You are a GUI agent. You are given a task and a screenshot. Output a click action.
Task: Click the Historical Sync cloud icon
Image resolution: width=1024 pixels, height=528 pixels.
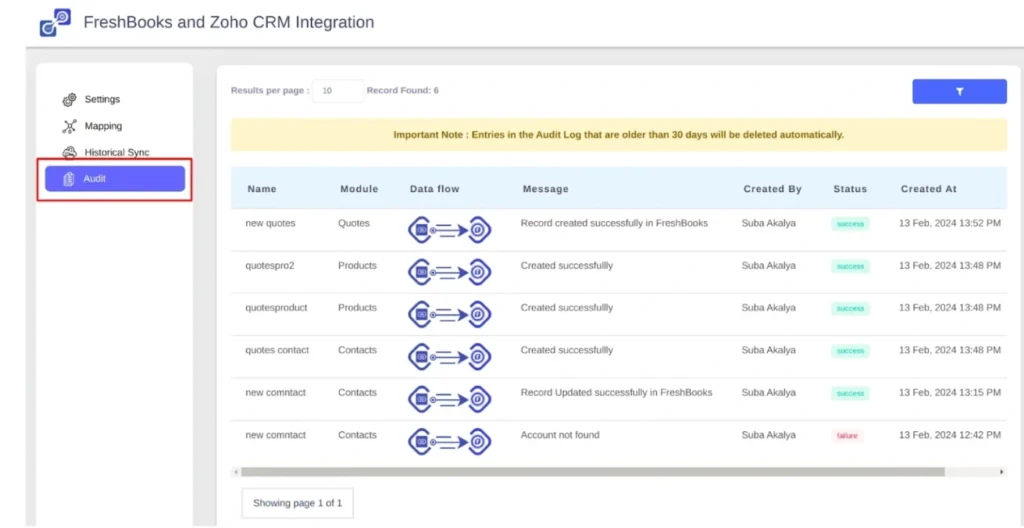pos(69,152)
